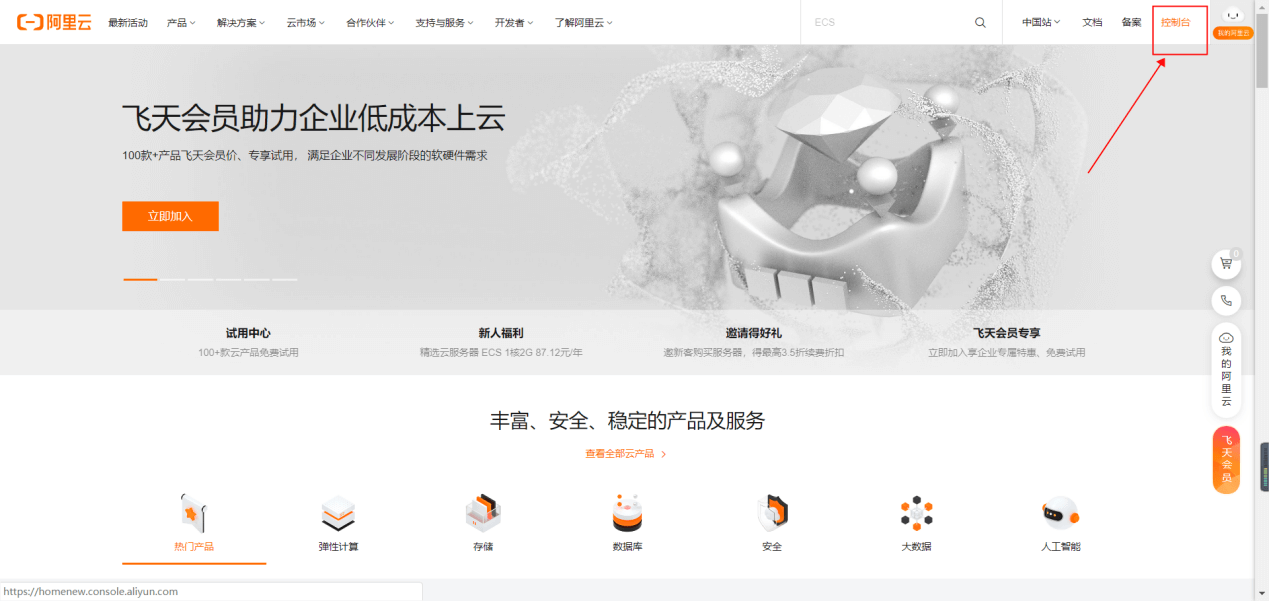The image size is (1269, 601).
Task: Click the 我的阿里云 label under avatar
Action: click(1233, 33)
